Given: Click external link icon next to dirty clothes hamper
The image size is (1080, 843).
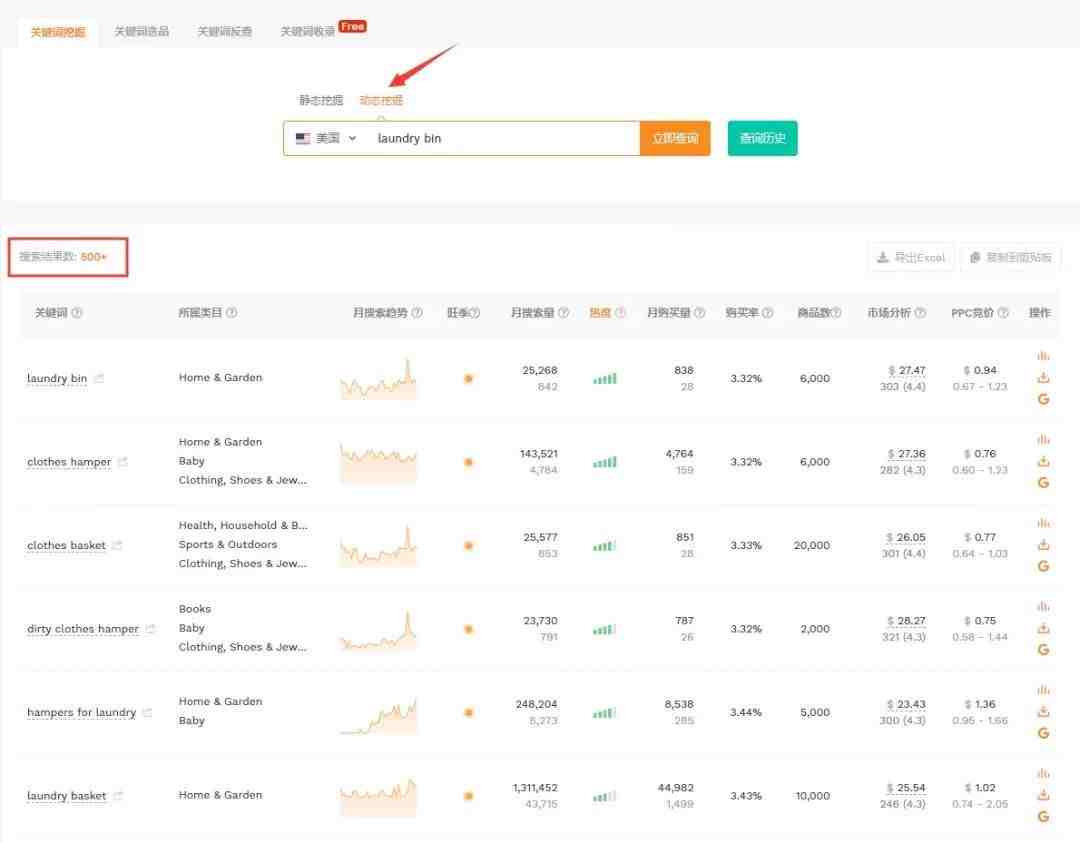Looking at the screenshot, I should pos(151,629).
